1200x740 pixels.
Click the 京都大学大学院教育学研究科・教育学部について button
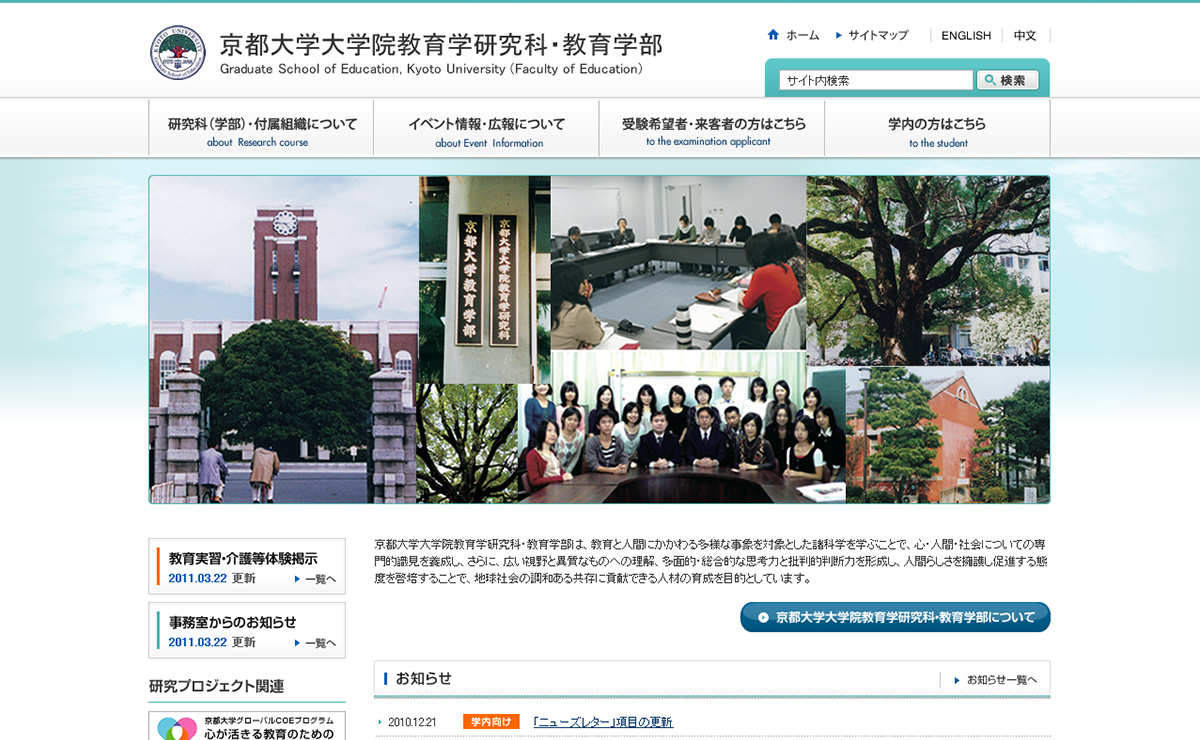[x=895, y=617]
